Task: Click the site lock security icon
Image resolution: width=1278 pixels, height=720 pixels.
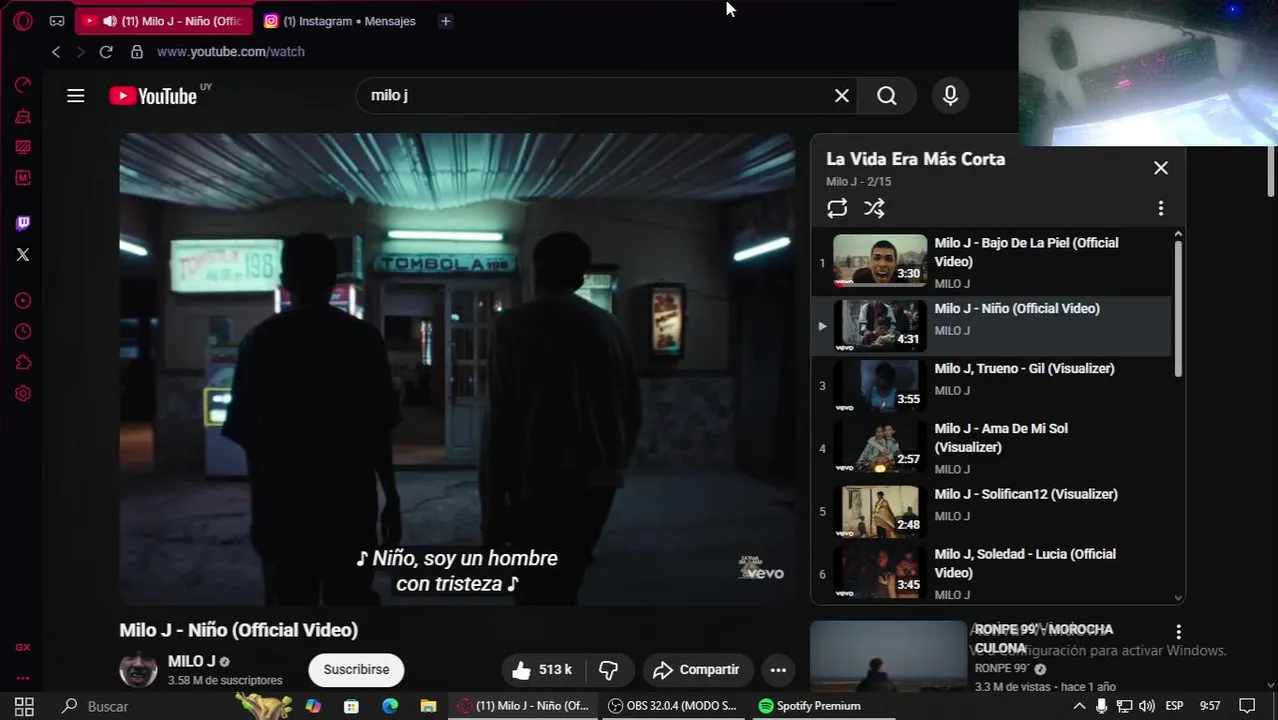Action: pyautogui.click(x=137, y=52)
